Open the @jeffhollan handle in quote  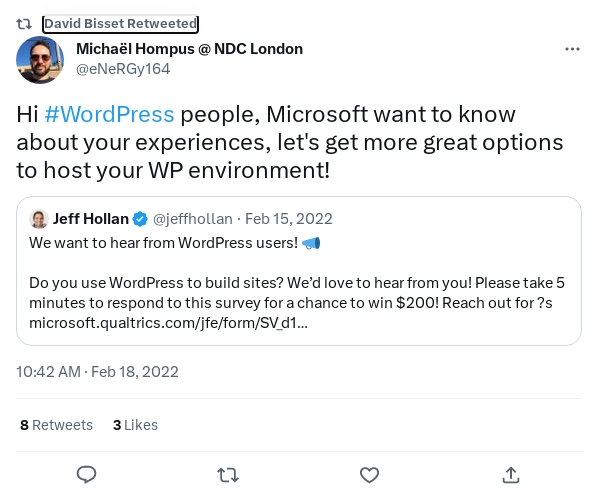click(193, 219)
